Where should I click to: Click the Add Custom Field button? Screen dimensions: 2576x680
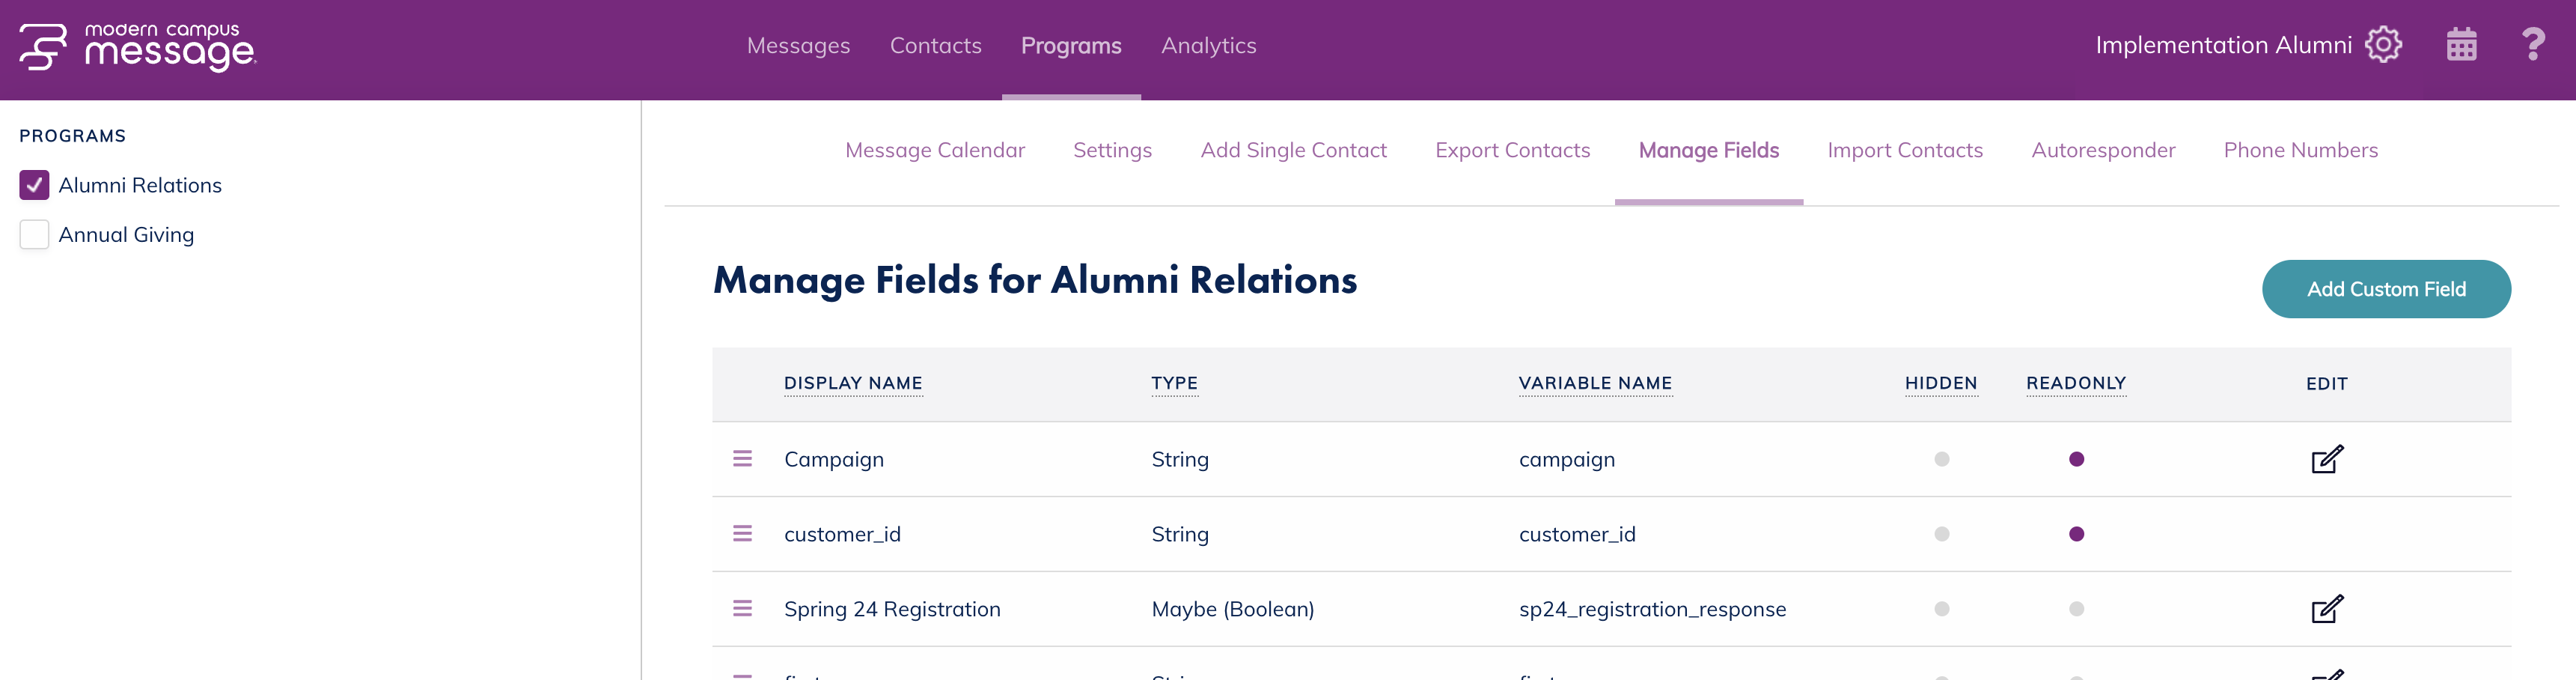pyautogui.click(x=2385, y=289)
